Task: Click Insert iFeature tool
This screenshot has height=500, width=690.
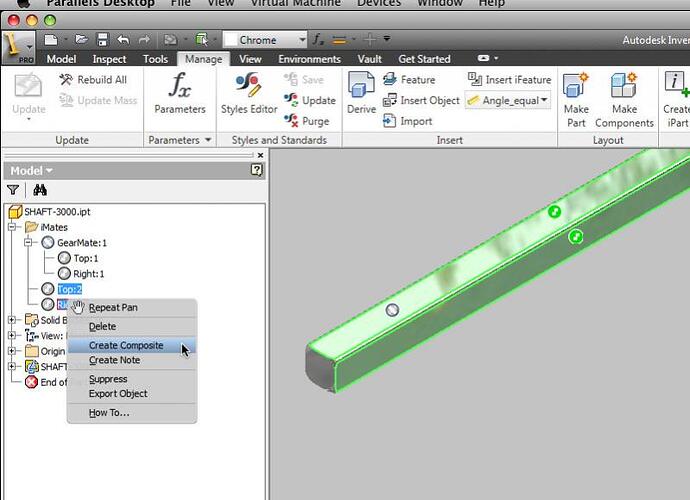Action: pyautogui.click(x=509, y=80)
